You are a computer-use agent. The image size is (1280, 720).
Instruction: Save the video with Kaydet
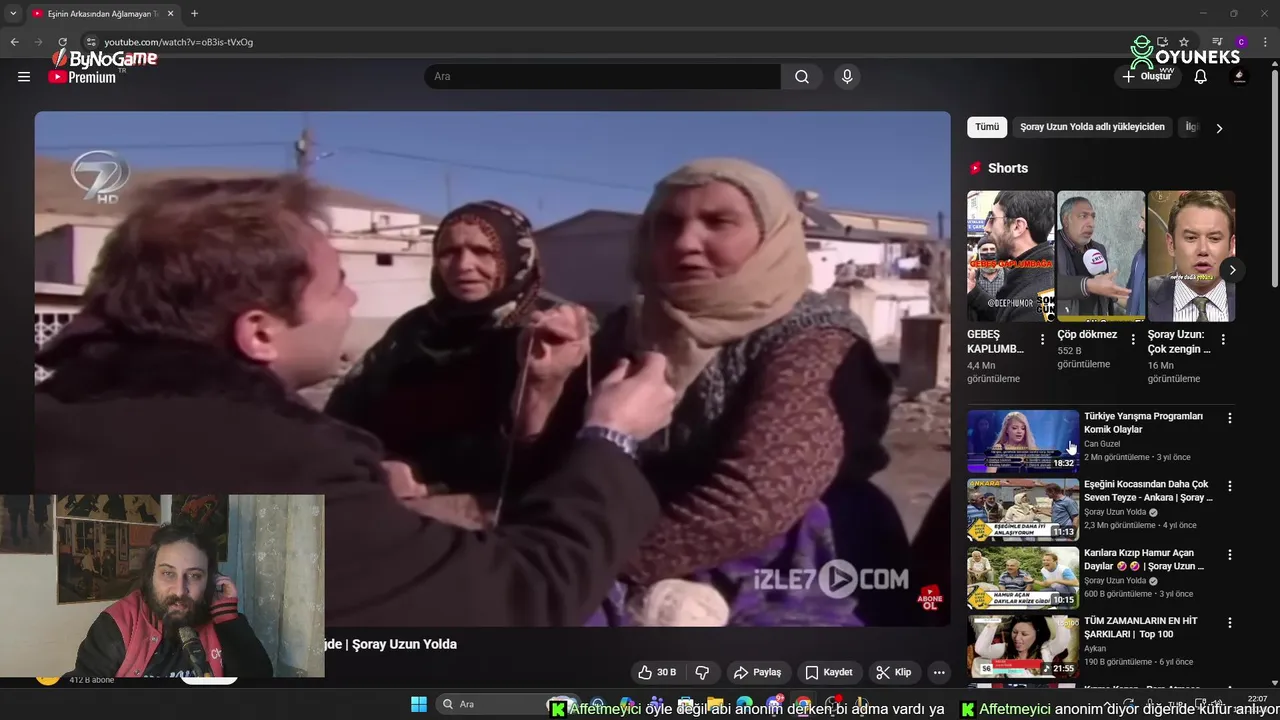[x=829, y=672]
